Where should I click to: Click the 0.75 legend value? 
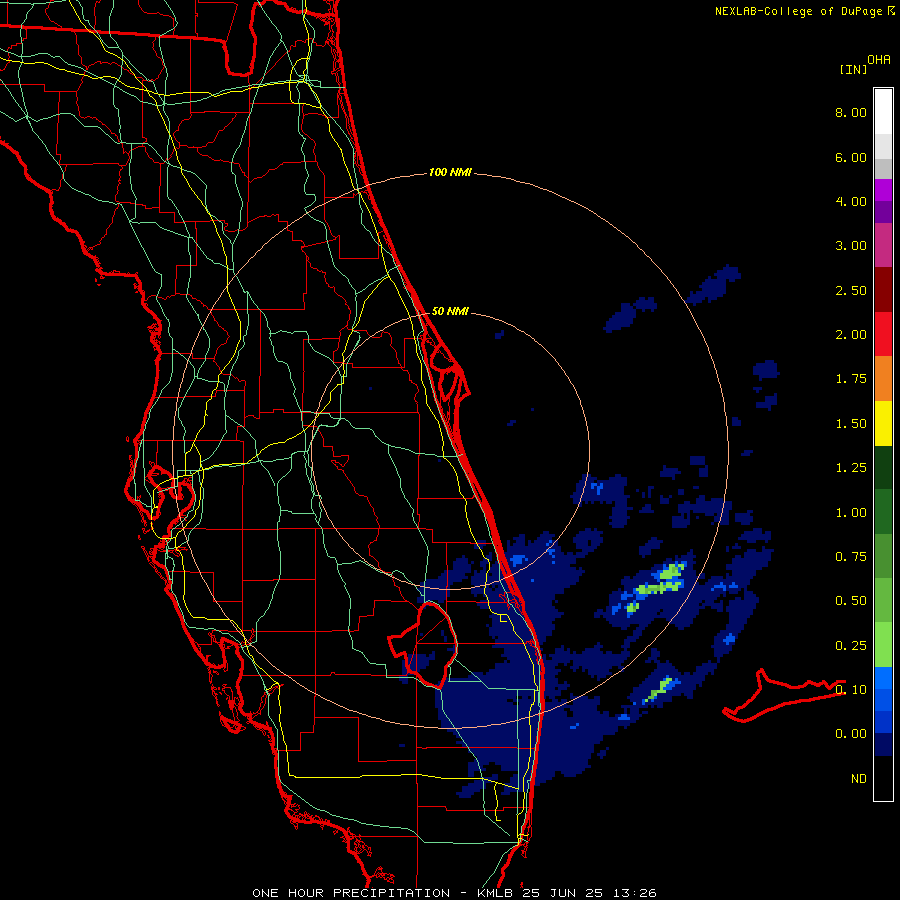[851, 557]
